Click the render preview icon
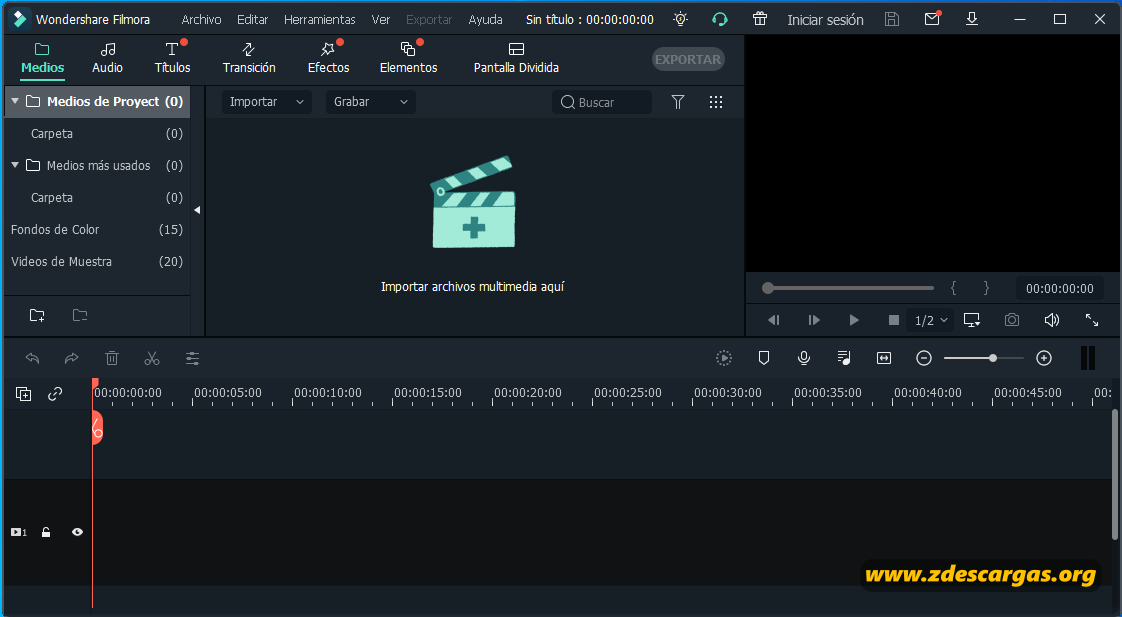This screenshot has height=617, width=1122. click(724, 358)
